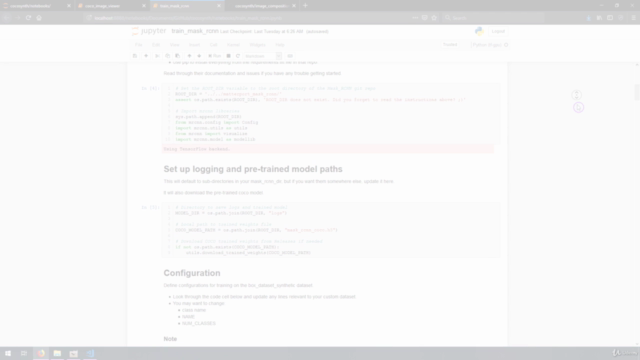Viewport: 640px width, 360px height.
Task: Click the Configuration heading
Action: [x=192, y=273]
